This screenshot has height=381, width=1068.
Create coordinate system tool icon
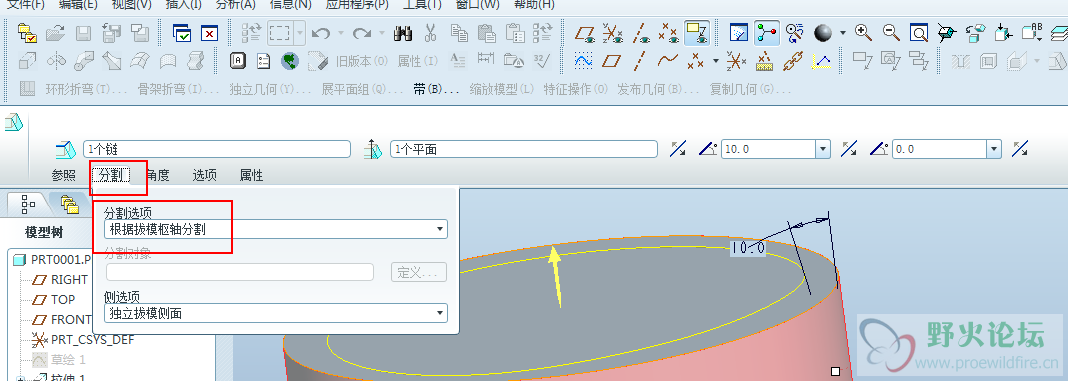736,61
